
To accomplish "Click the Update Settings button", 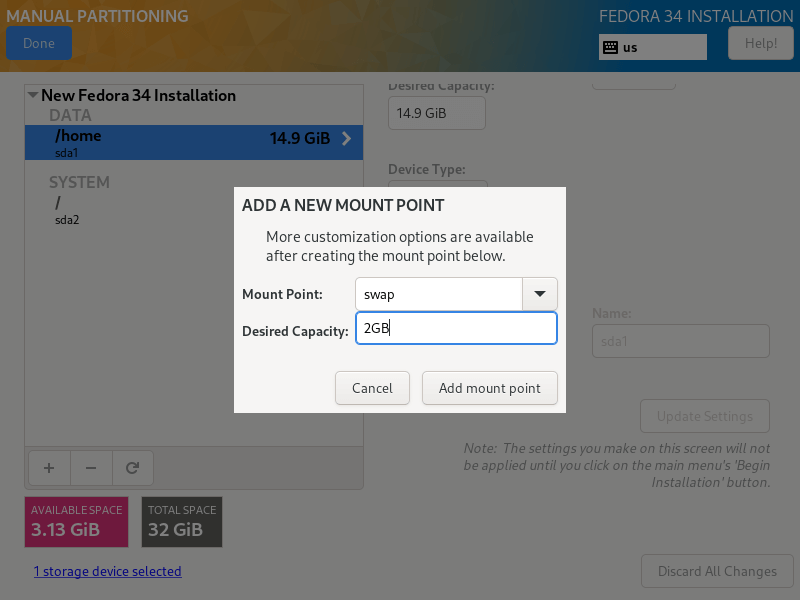I will coord(705,416).
